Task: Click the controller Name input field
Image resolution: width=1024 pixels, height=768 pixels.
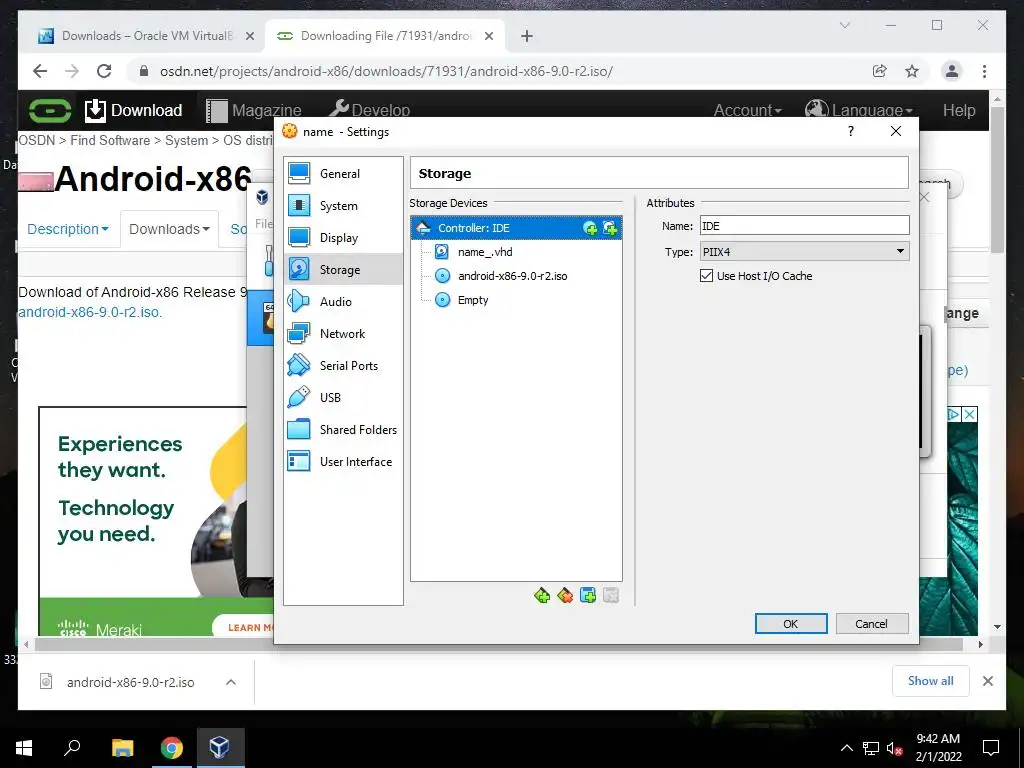Action: coord(805,226)
